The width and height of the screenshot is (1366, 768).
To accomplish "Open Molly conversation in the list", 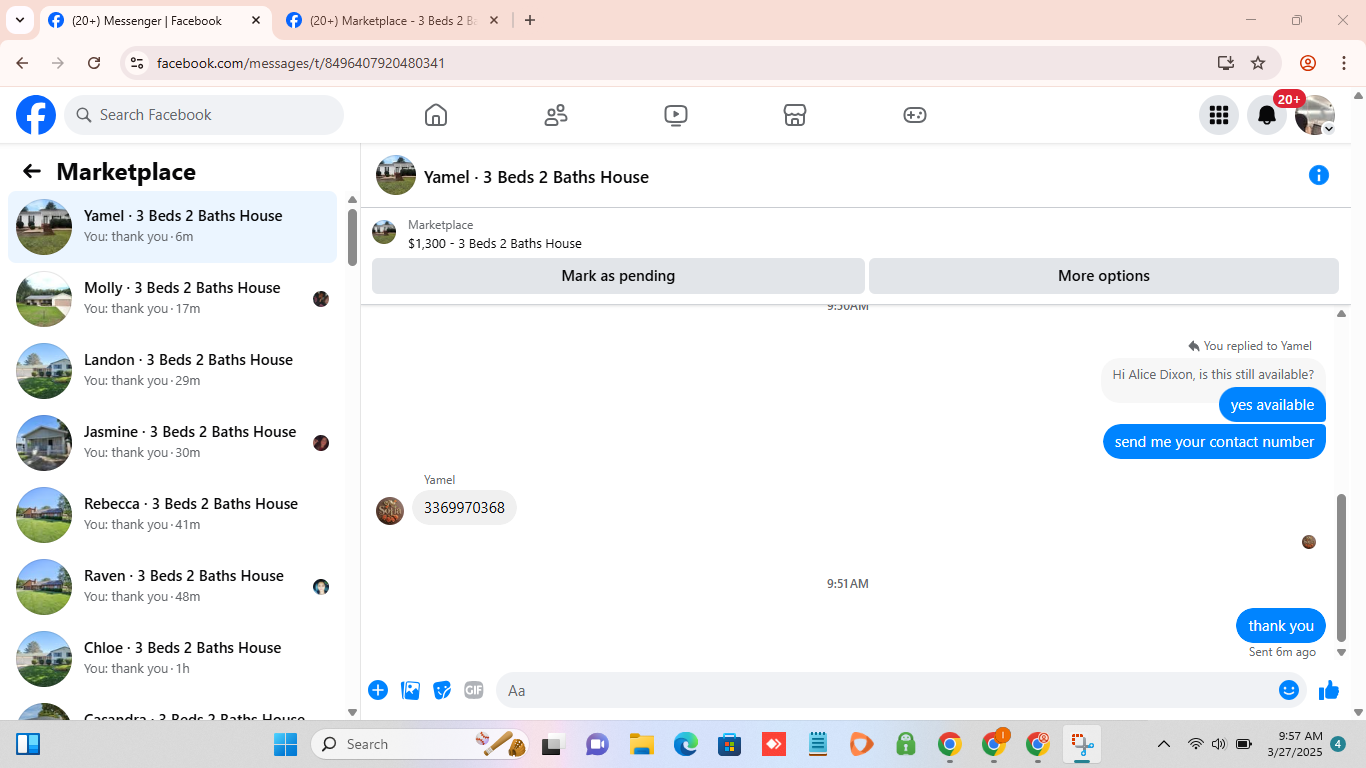I will tap(173, 299).
